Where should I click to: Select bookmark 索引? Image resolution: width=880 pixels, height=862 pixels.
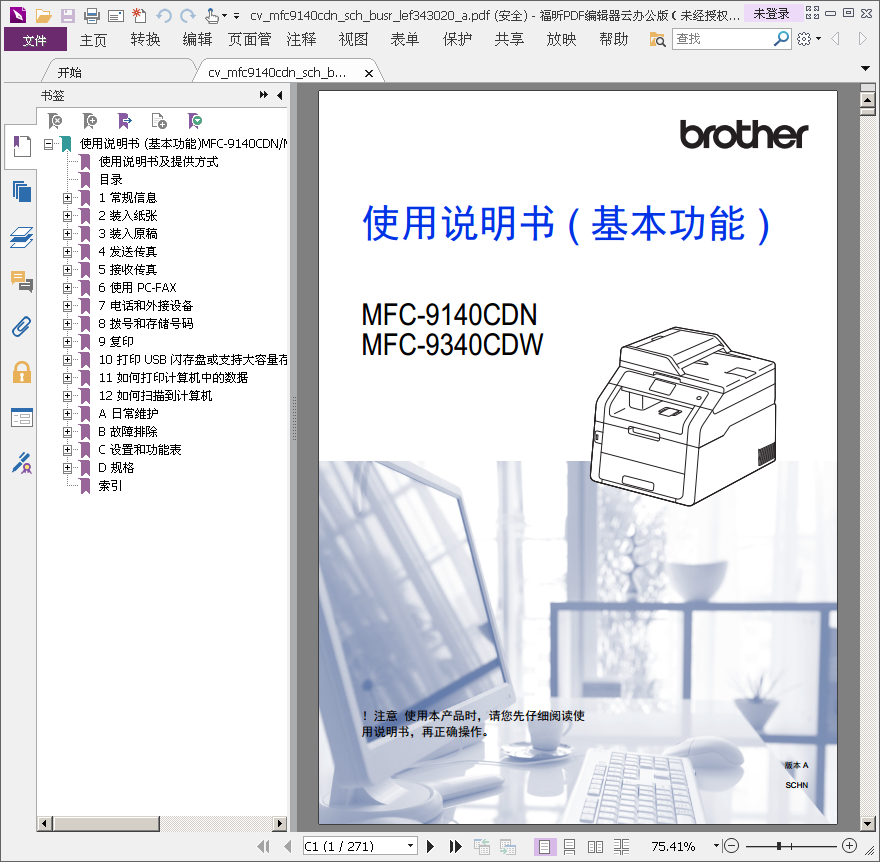tap(110, 485)
